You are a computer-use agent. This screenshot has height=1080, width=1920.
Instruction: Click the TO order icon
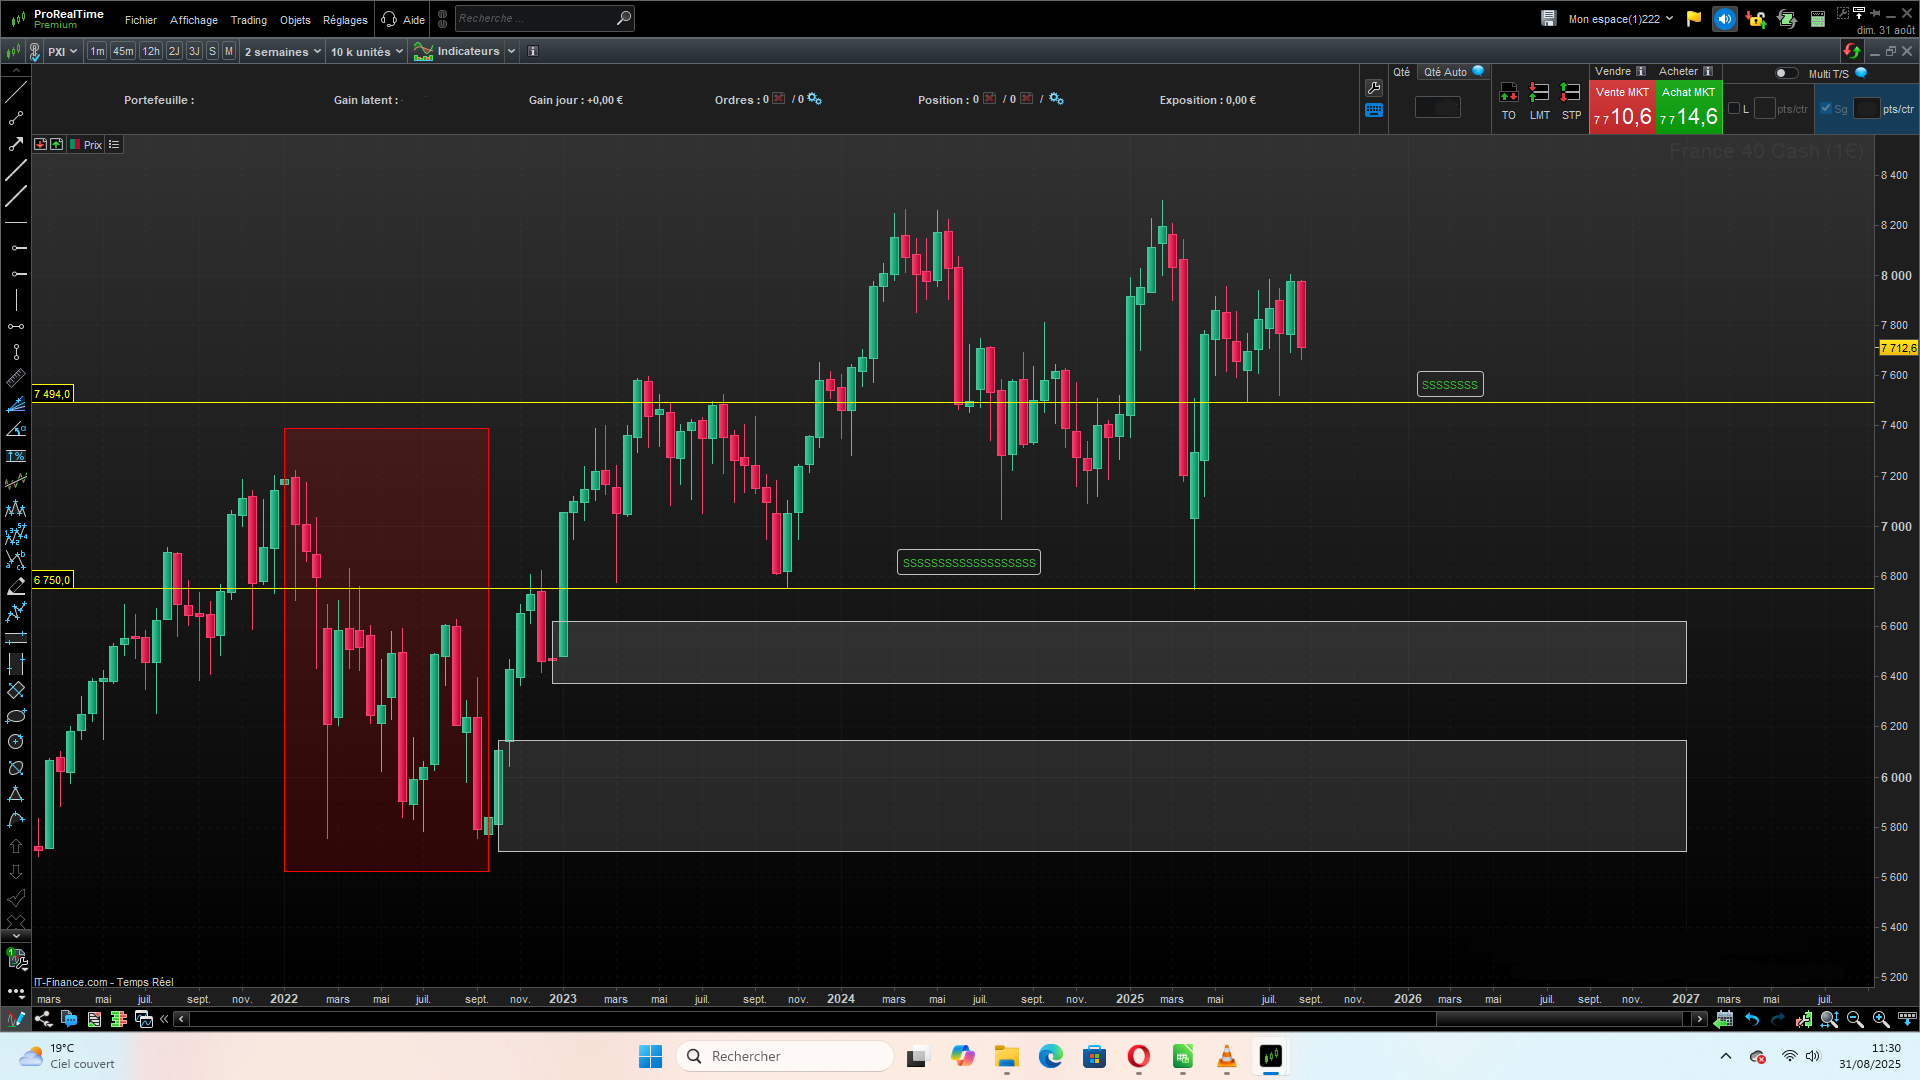tap(1508, 93)
